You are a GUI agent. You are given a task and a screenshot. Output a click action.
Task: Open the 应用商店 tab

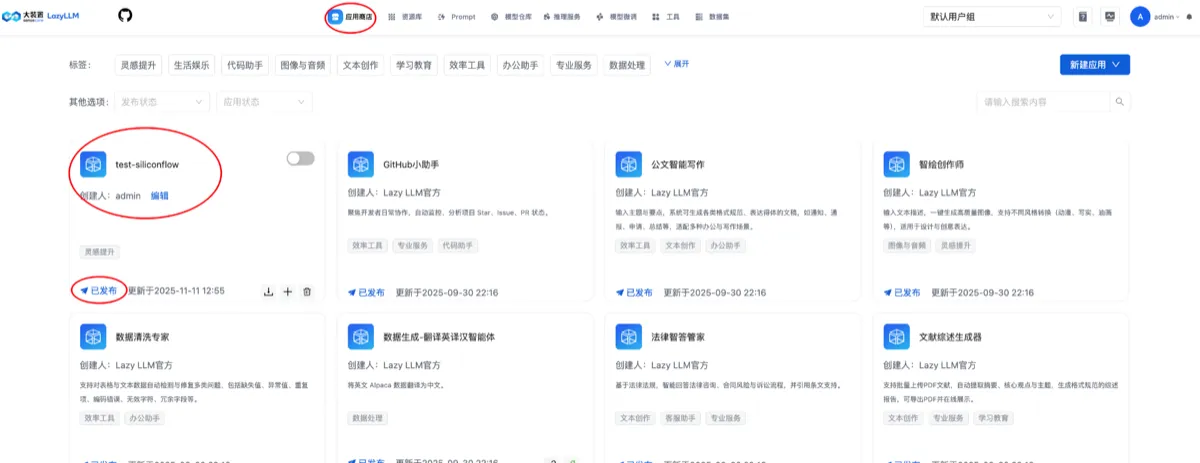[x=350, y=17]
